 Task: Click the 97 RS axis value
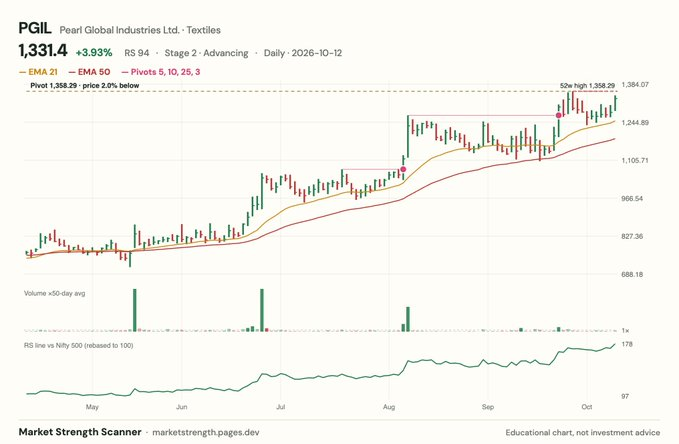(x=625, y=396)
